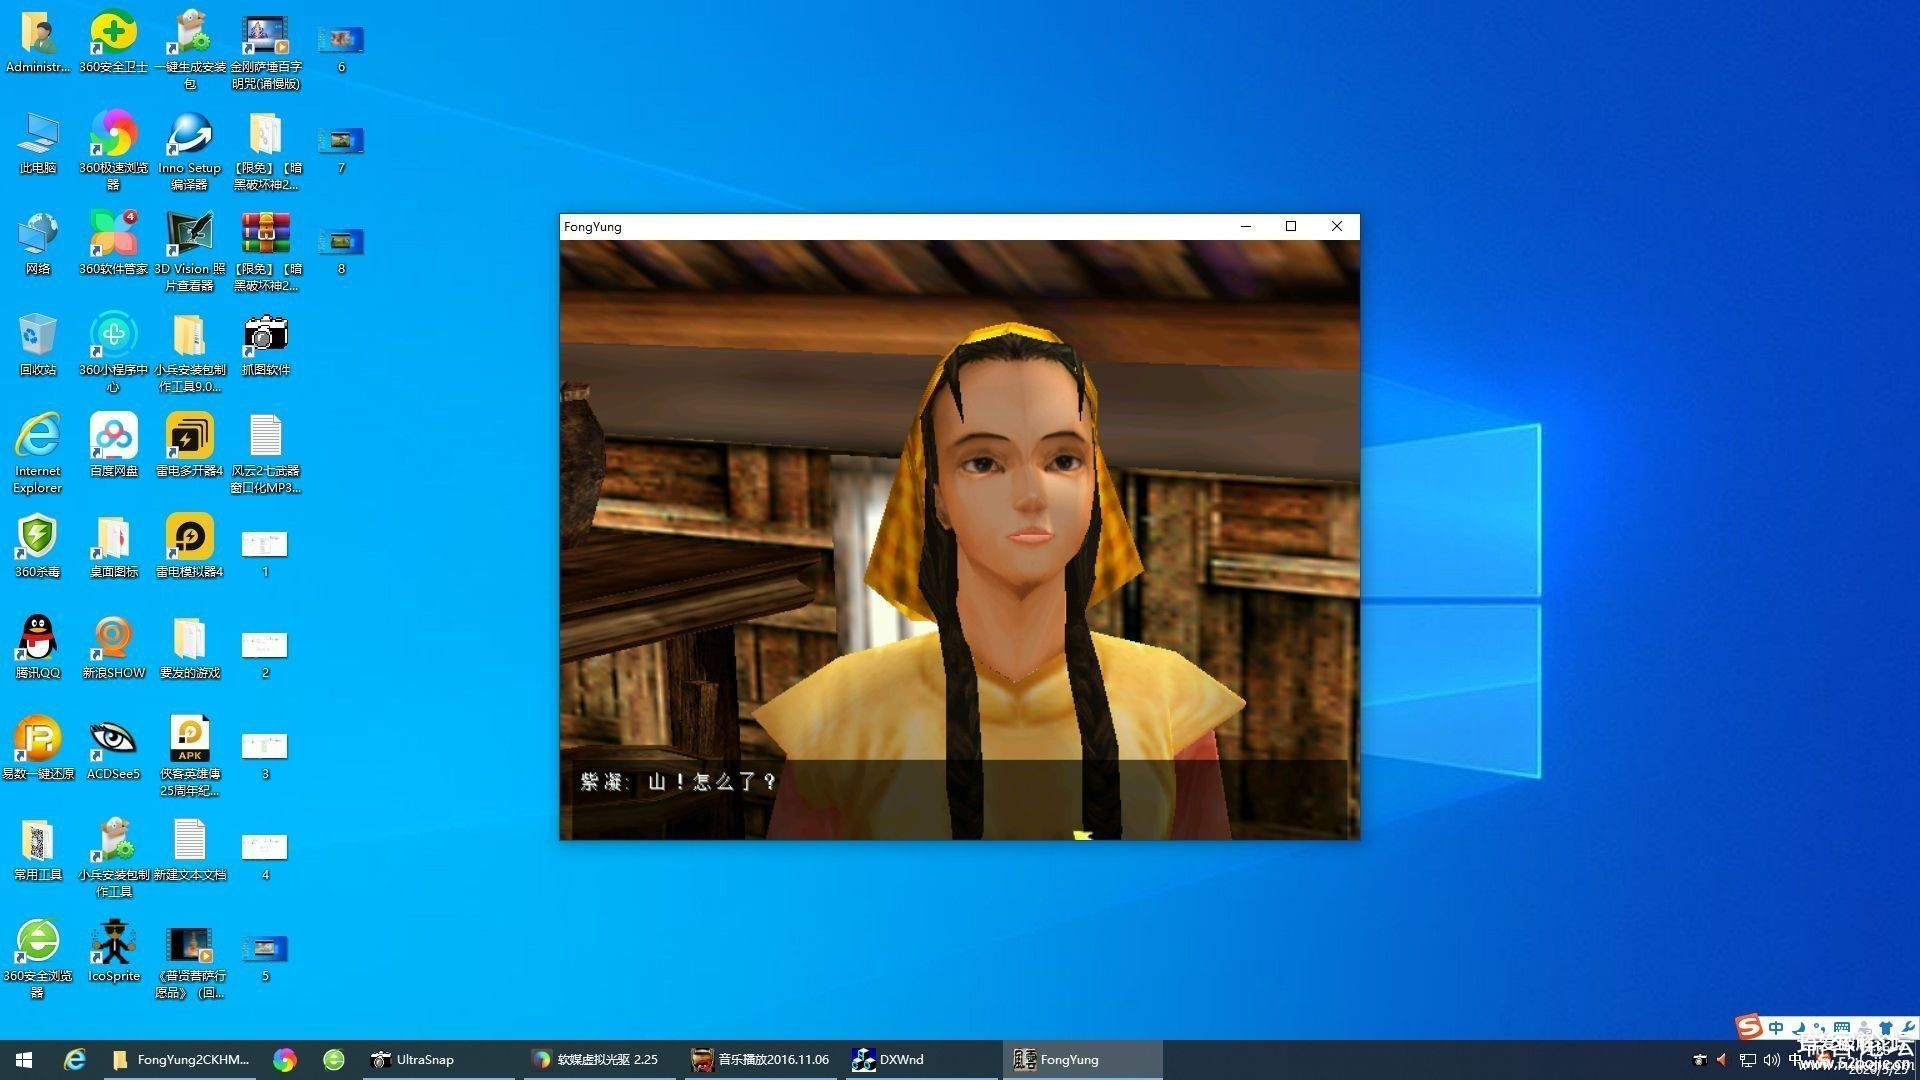This screenshot has height=1080, width=1920.
Task: Select the ACDSee5 eye icon shortcut
Action: coord(113,749)
